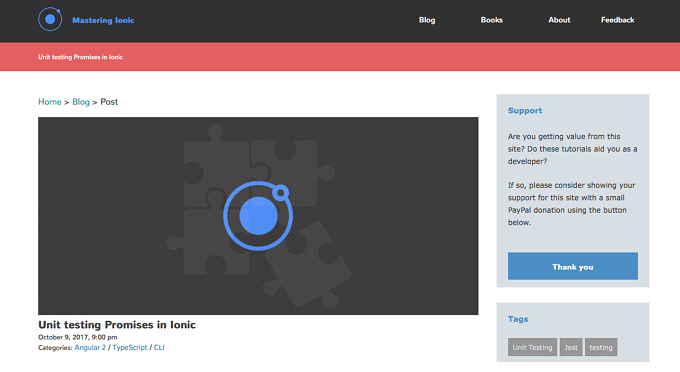This screenshot has height=372, width=680.
Task: Select the Jest tag
Action: click(571, 347)
